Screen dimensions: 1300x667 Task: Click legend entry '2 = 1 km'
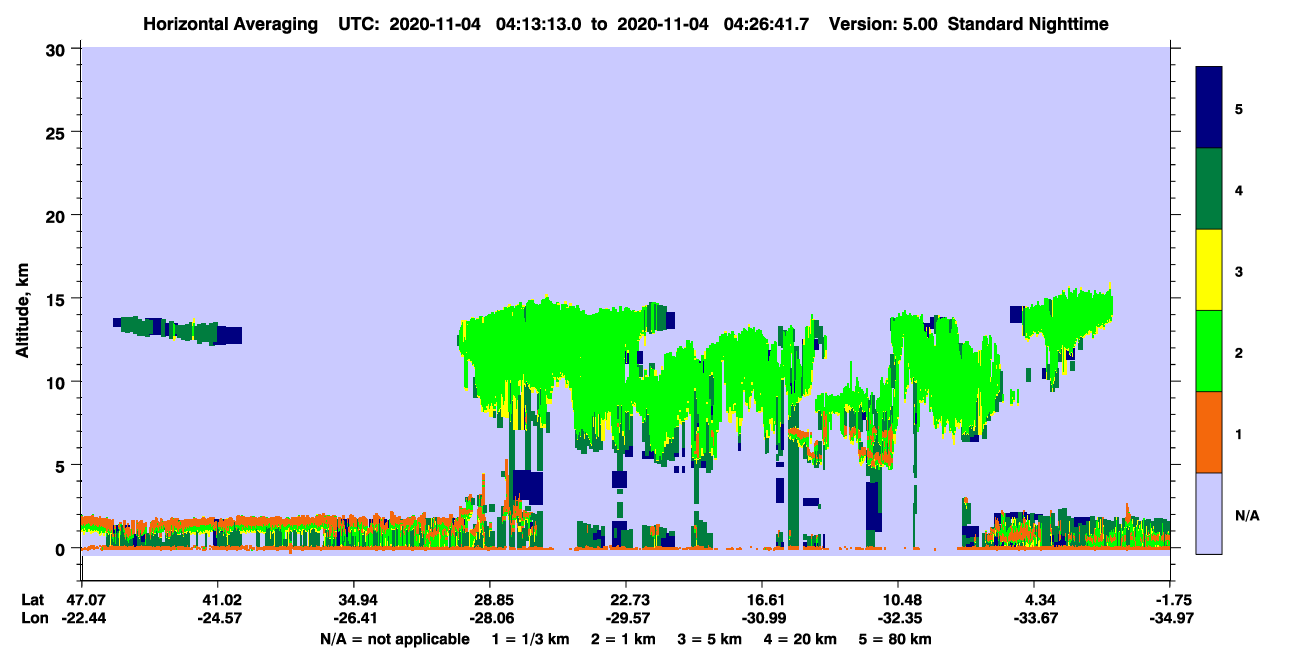(x=624, y=639)
